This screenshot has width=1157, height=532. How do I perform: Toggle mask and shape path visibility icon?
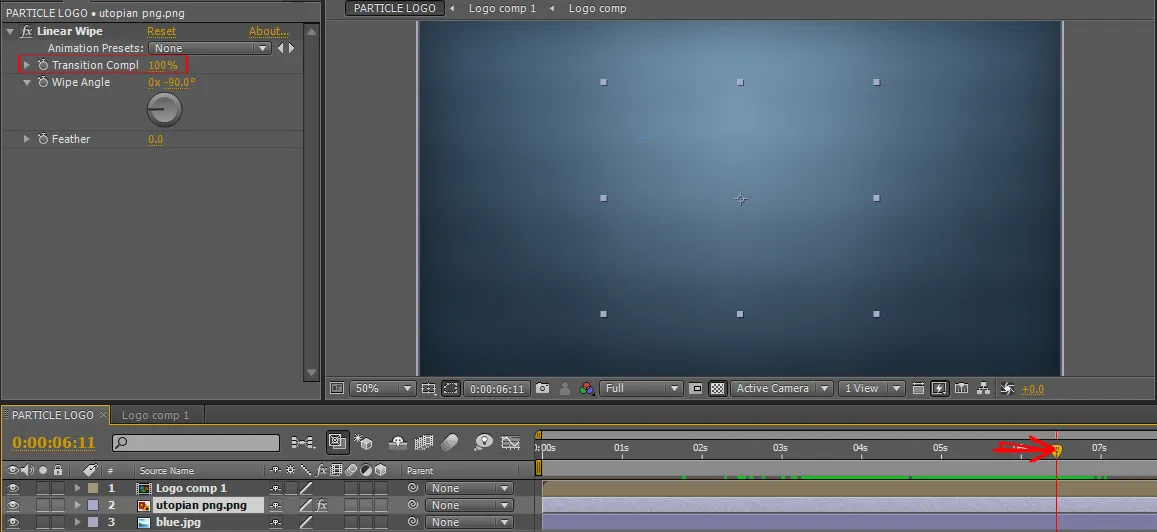451,388
